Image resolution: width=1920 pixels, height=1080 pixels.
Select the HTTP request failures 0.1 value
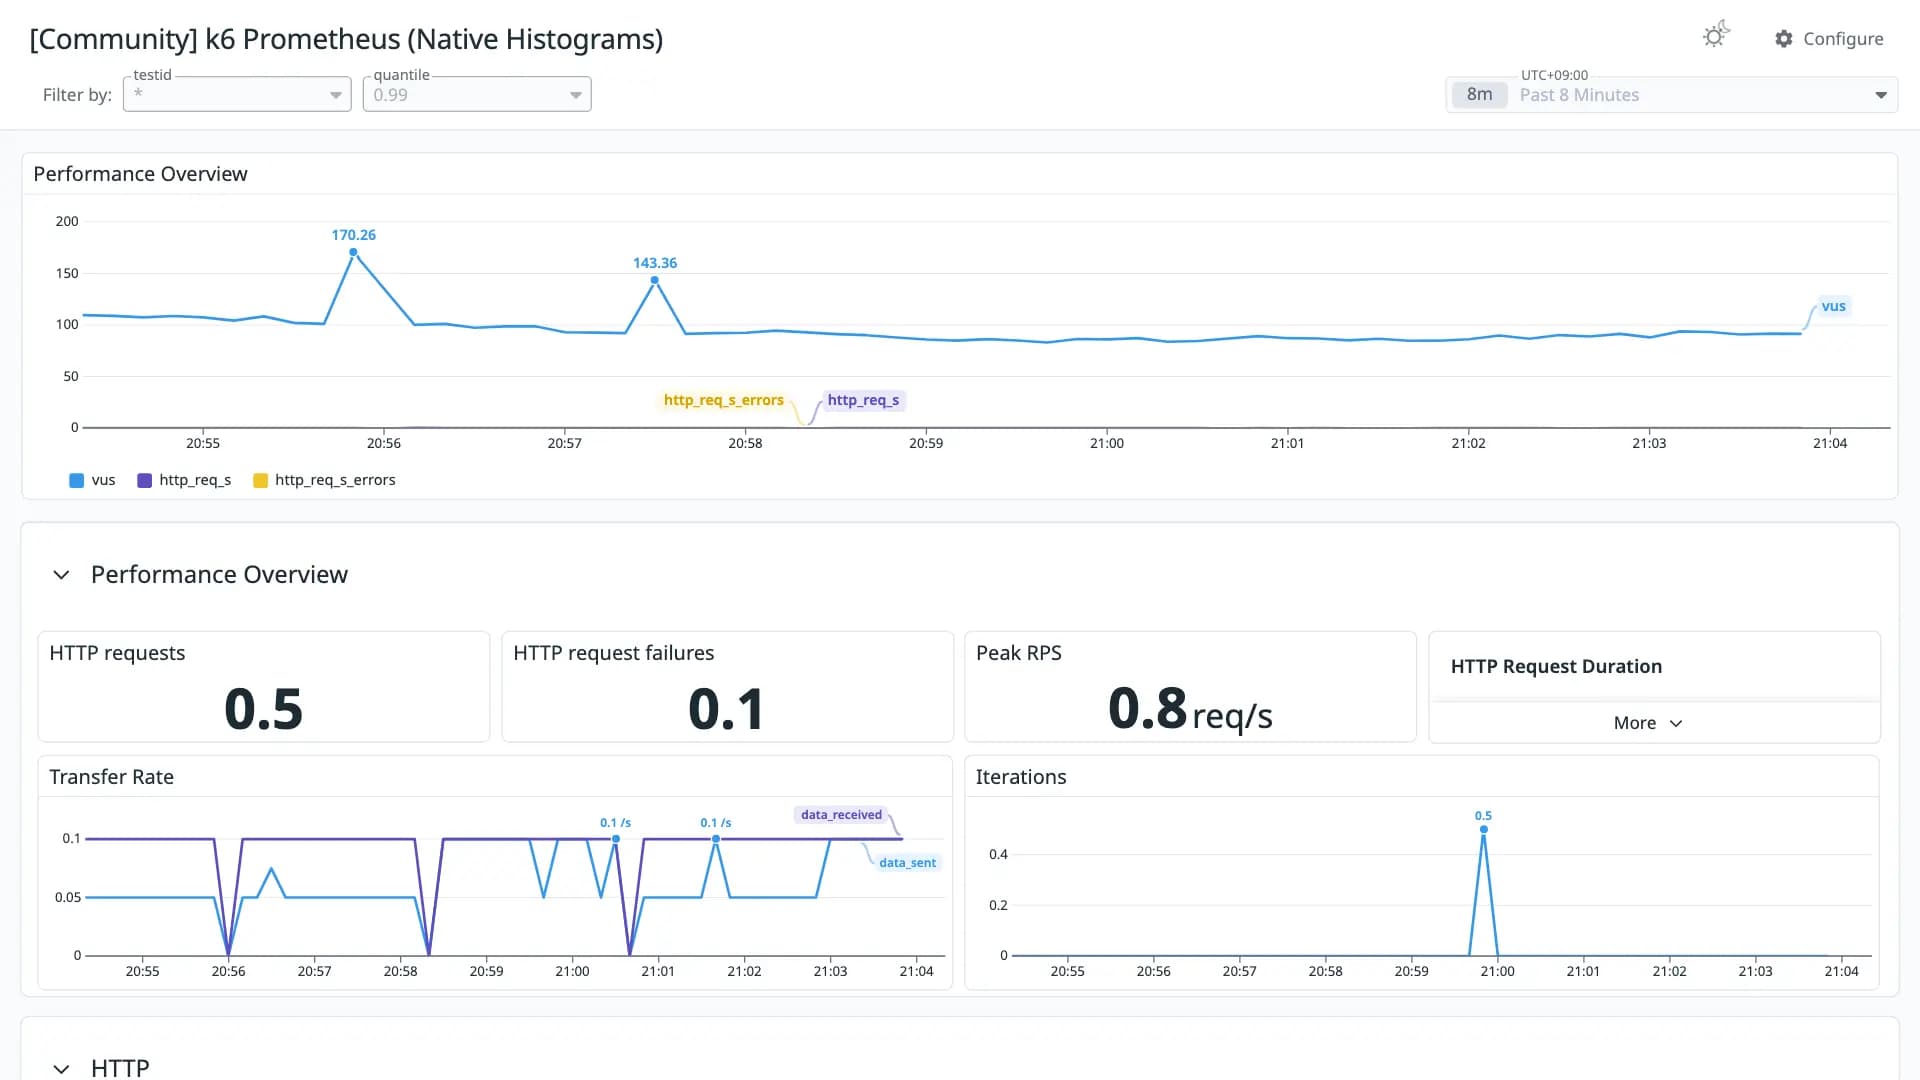(727, 709)
